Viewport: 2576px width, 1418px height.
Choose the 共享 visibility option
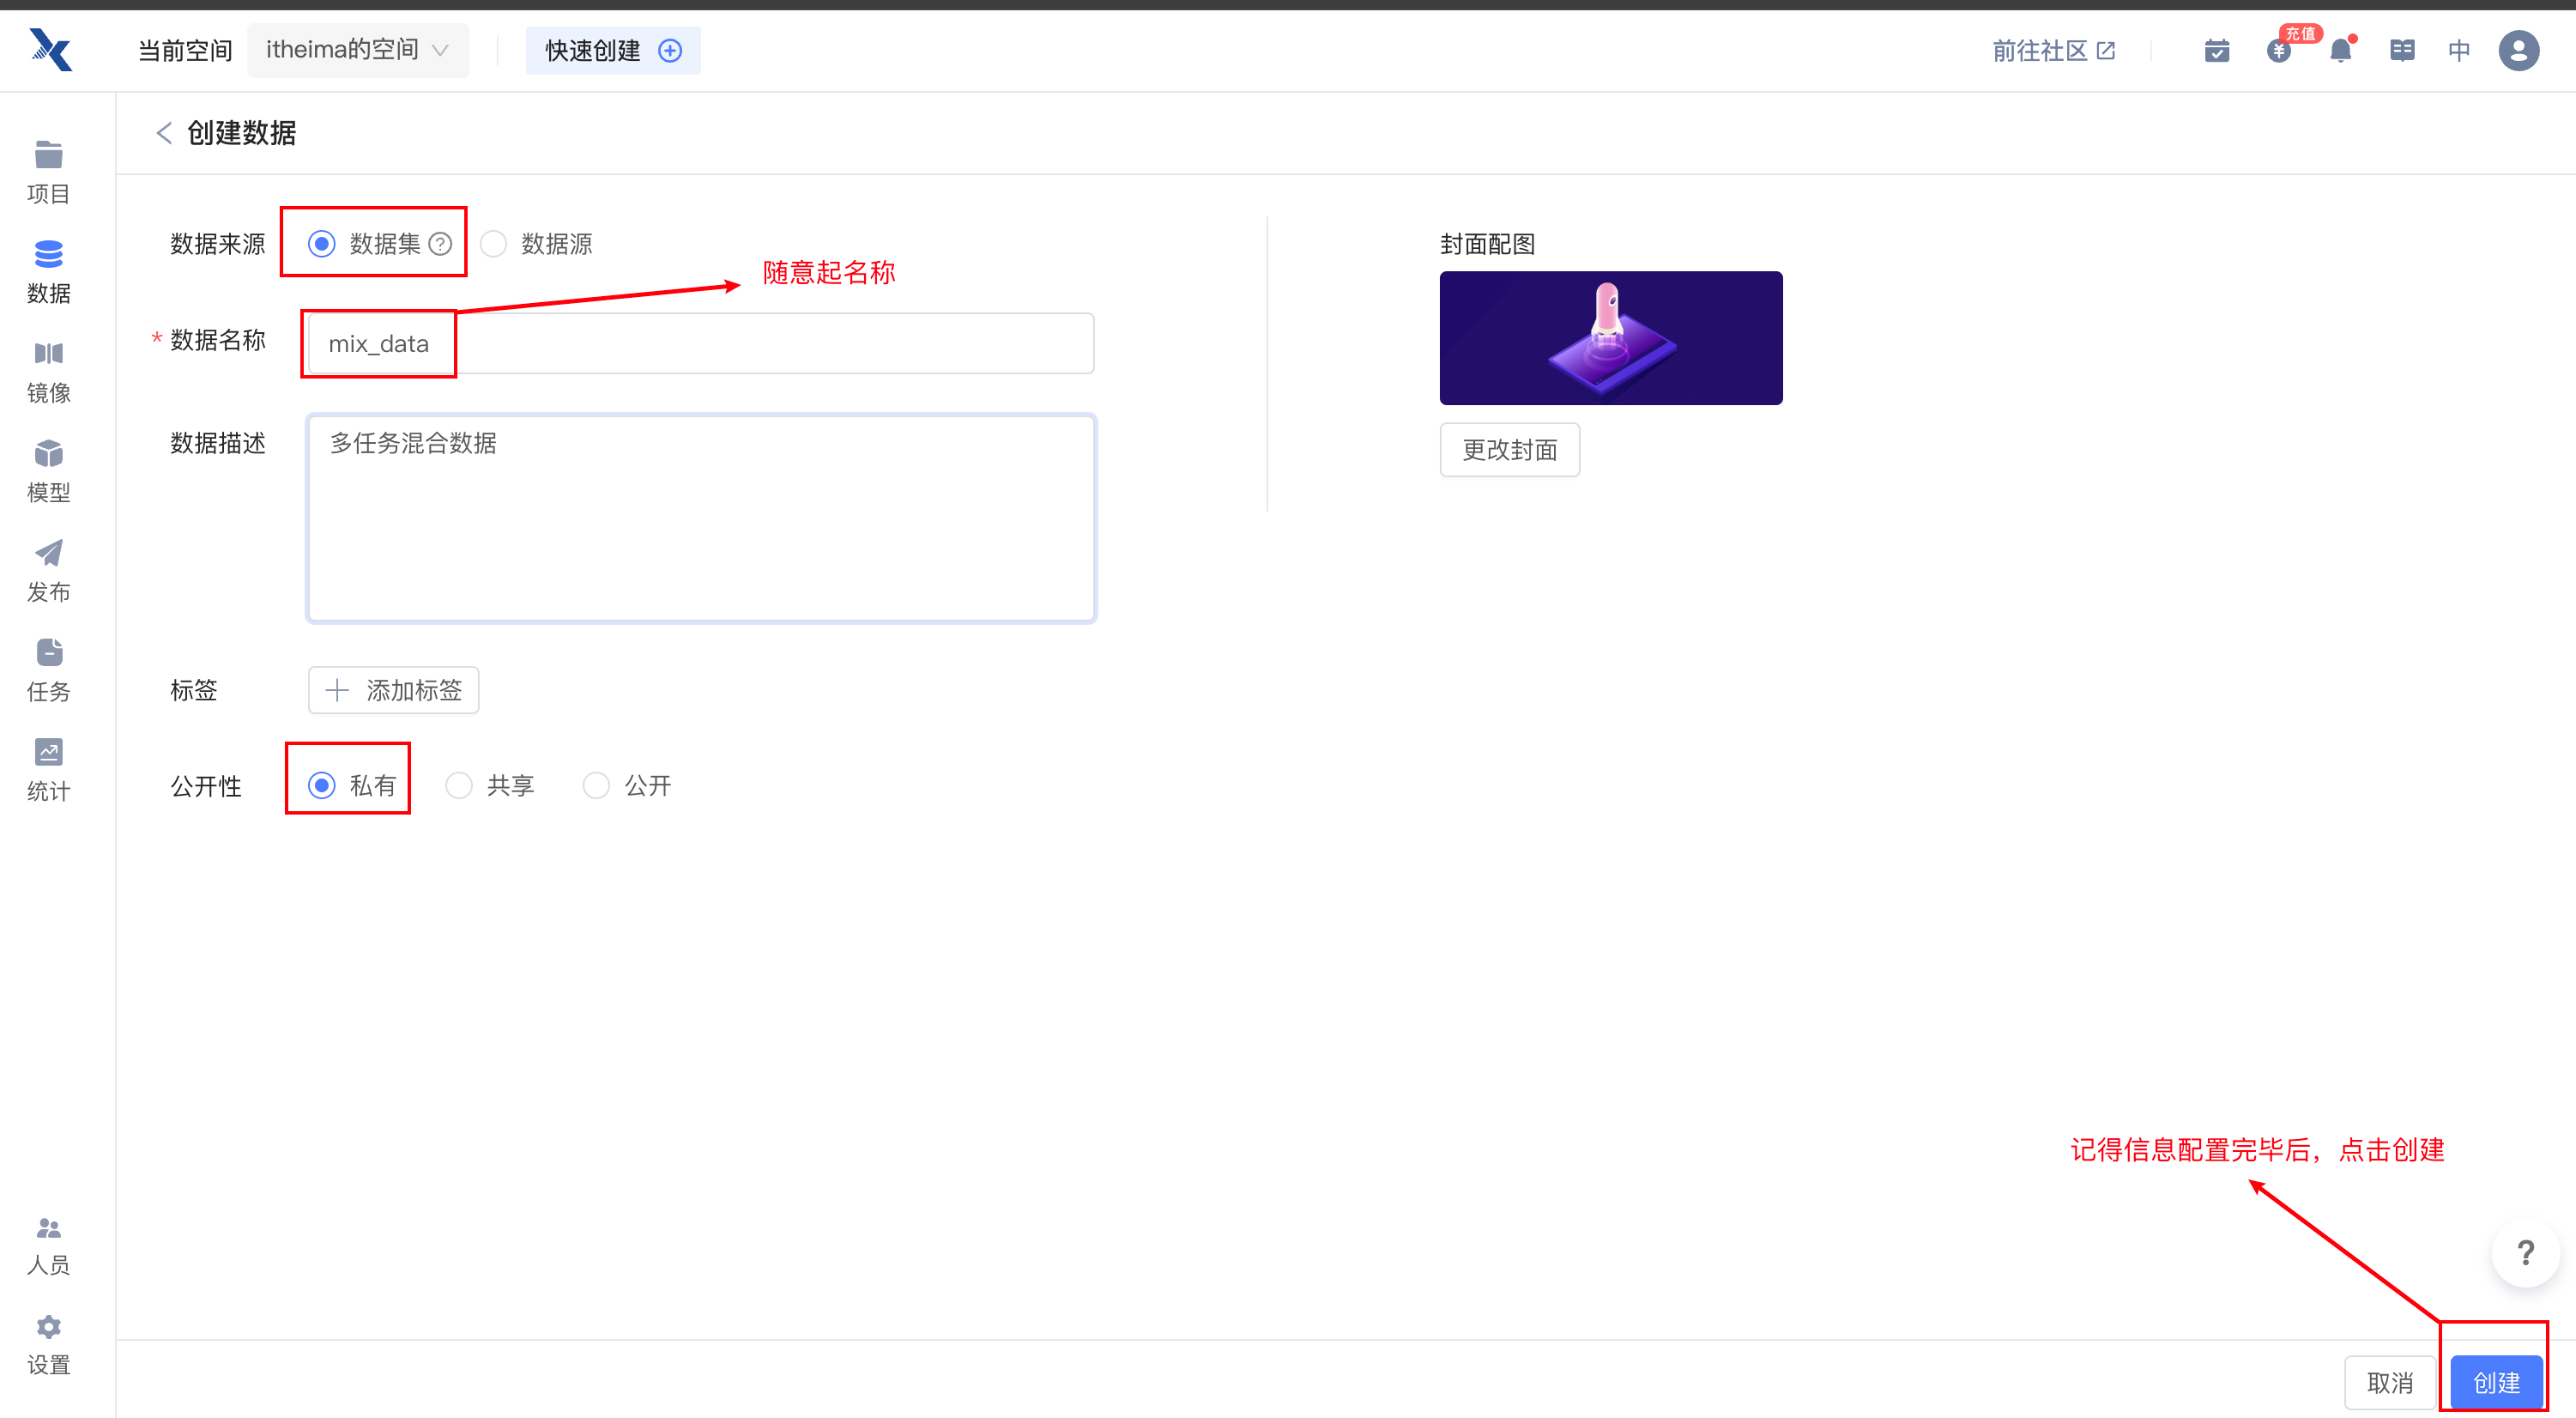click(459, 786)
